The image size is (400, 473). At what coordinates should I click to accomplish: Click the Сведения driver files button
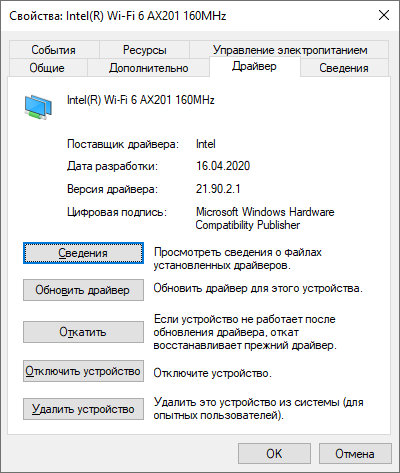83,253
